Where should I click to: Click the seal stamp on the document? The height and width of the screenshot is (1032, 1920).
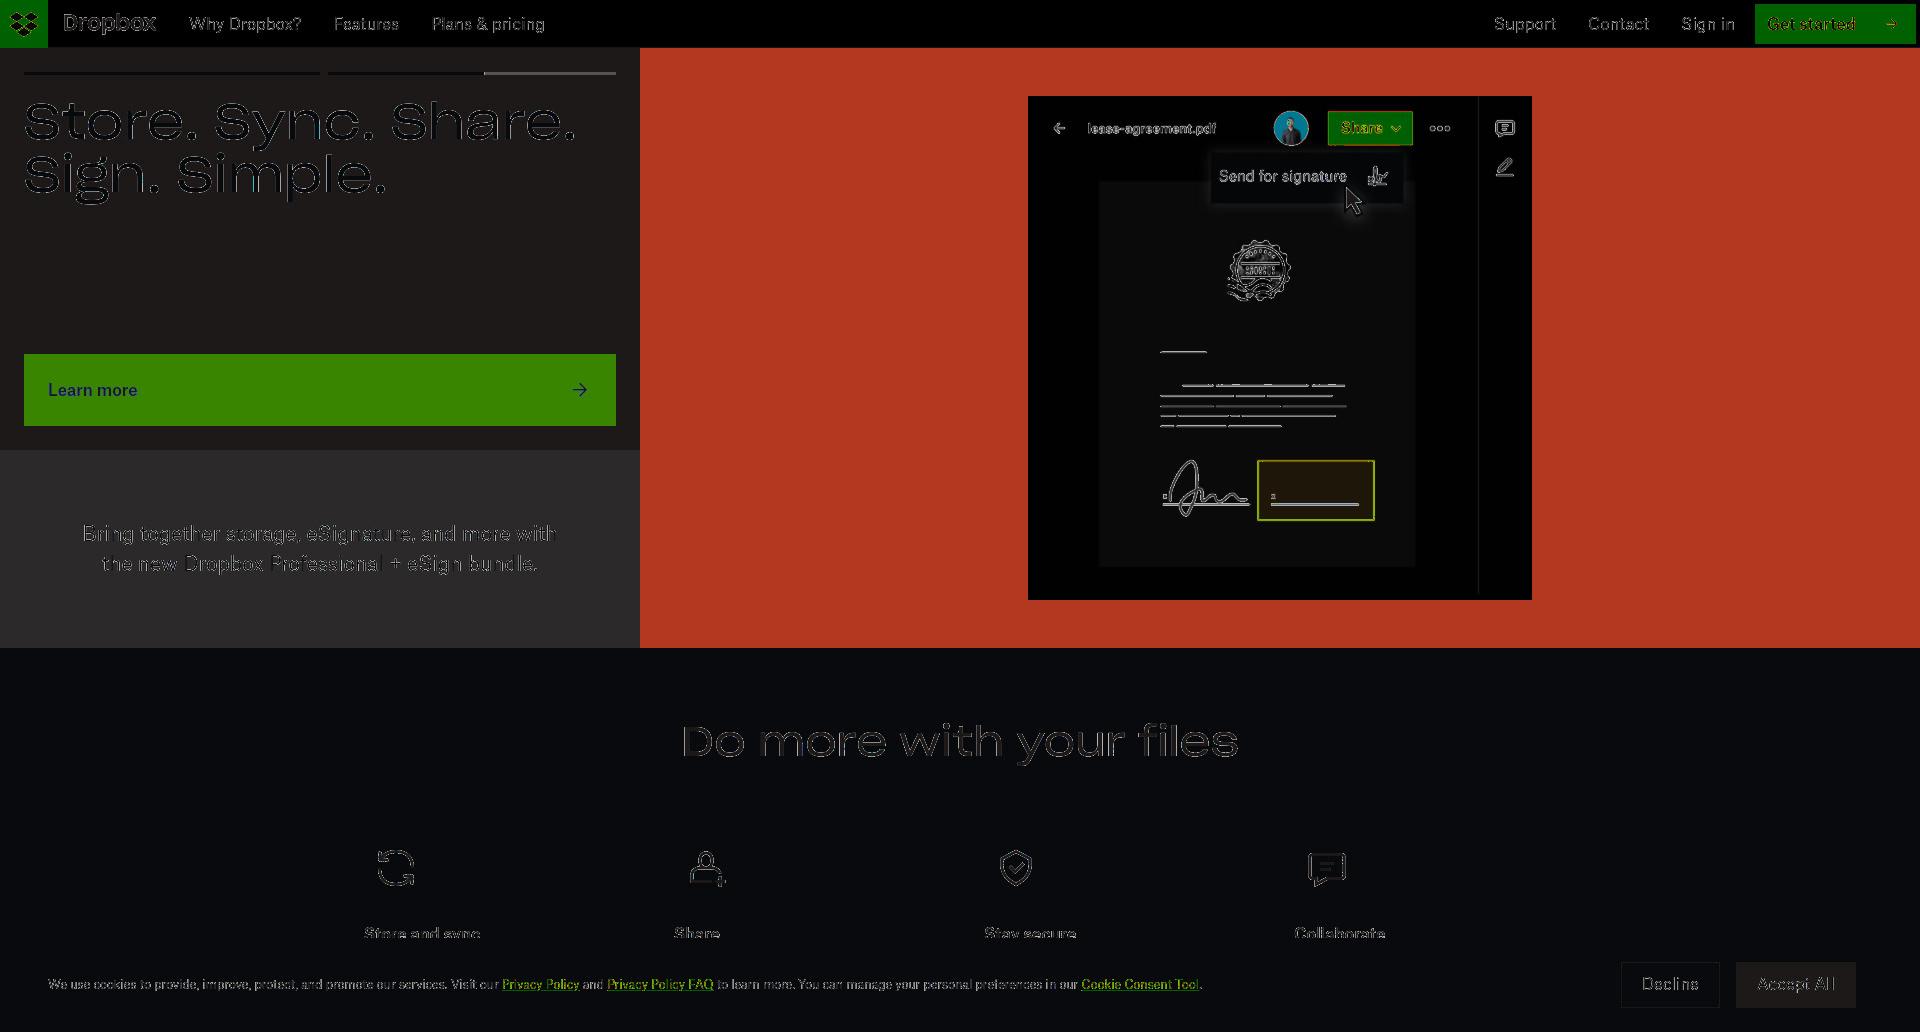point(1259,270)
